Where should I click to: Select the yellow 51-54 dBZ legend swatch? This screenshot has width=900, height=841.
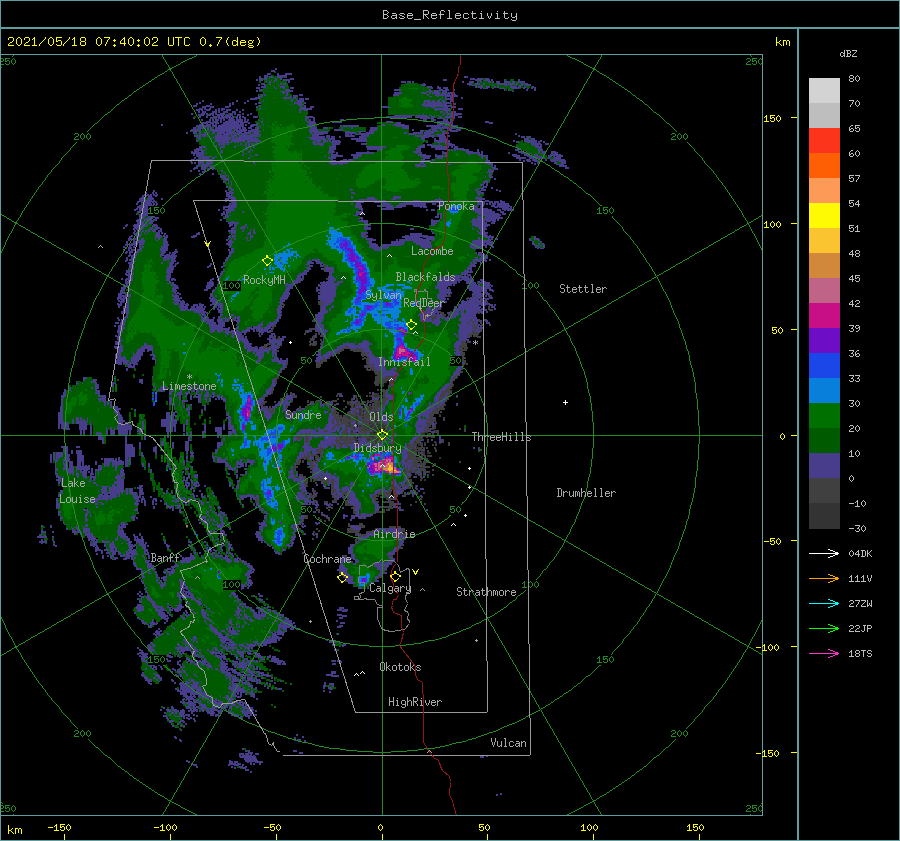coord(824,216)
